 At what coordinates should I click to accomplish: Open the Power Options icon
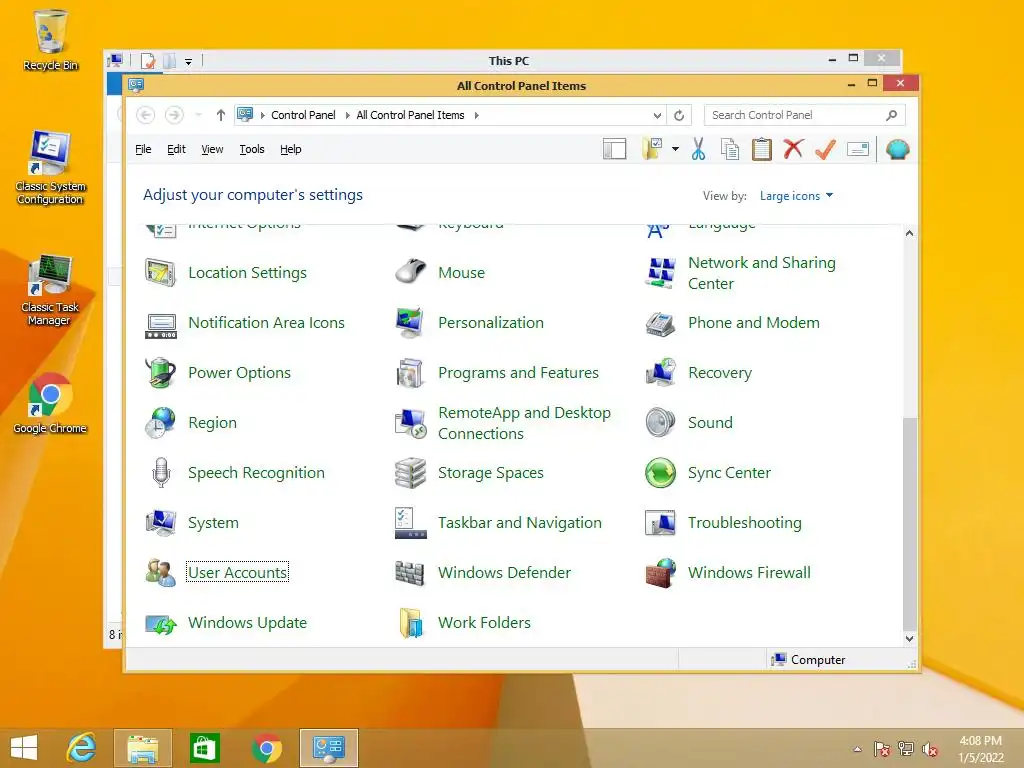161,373
